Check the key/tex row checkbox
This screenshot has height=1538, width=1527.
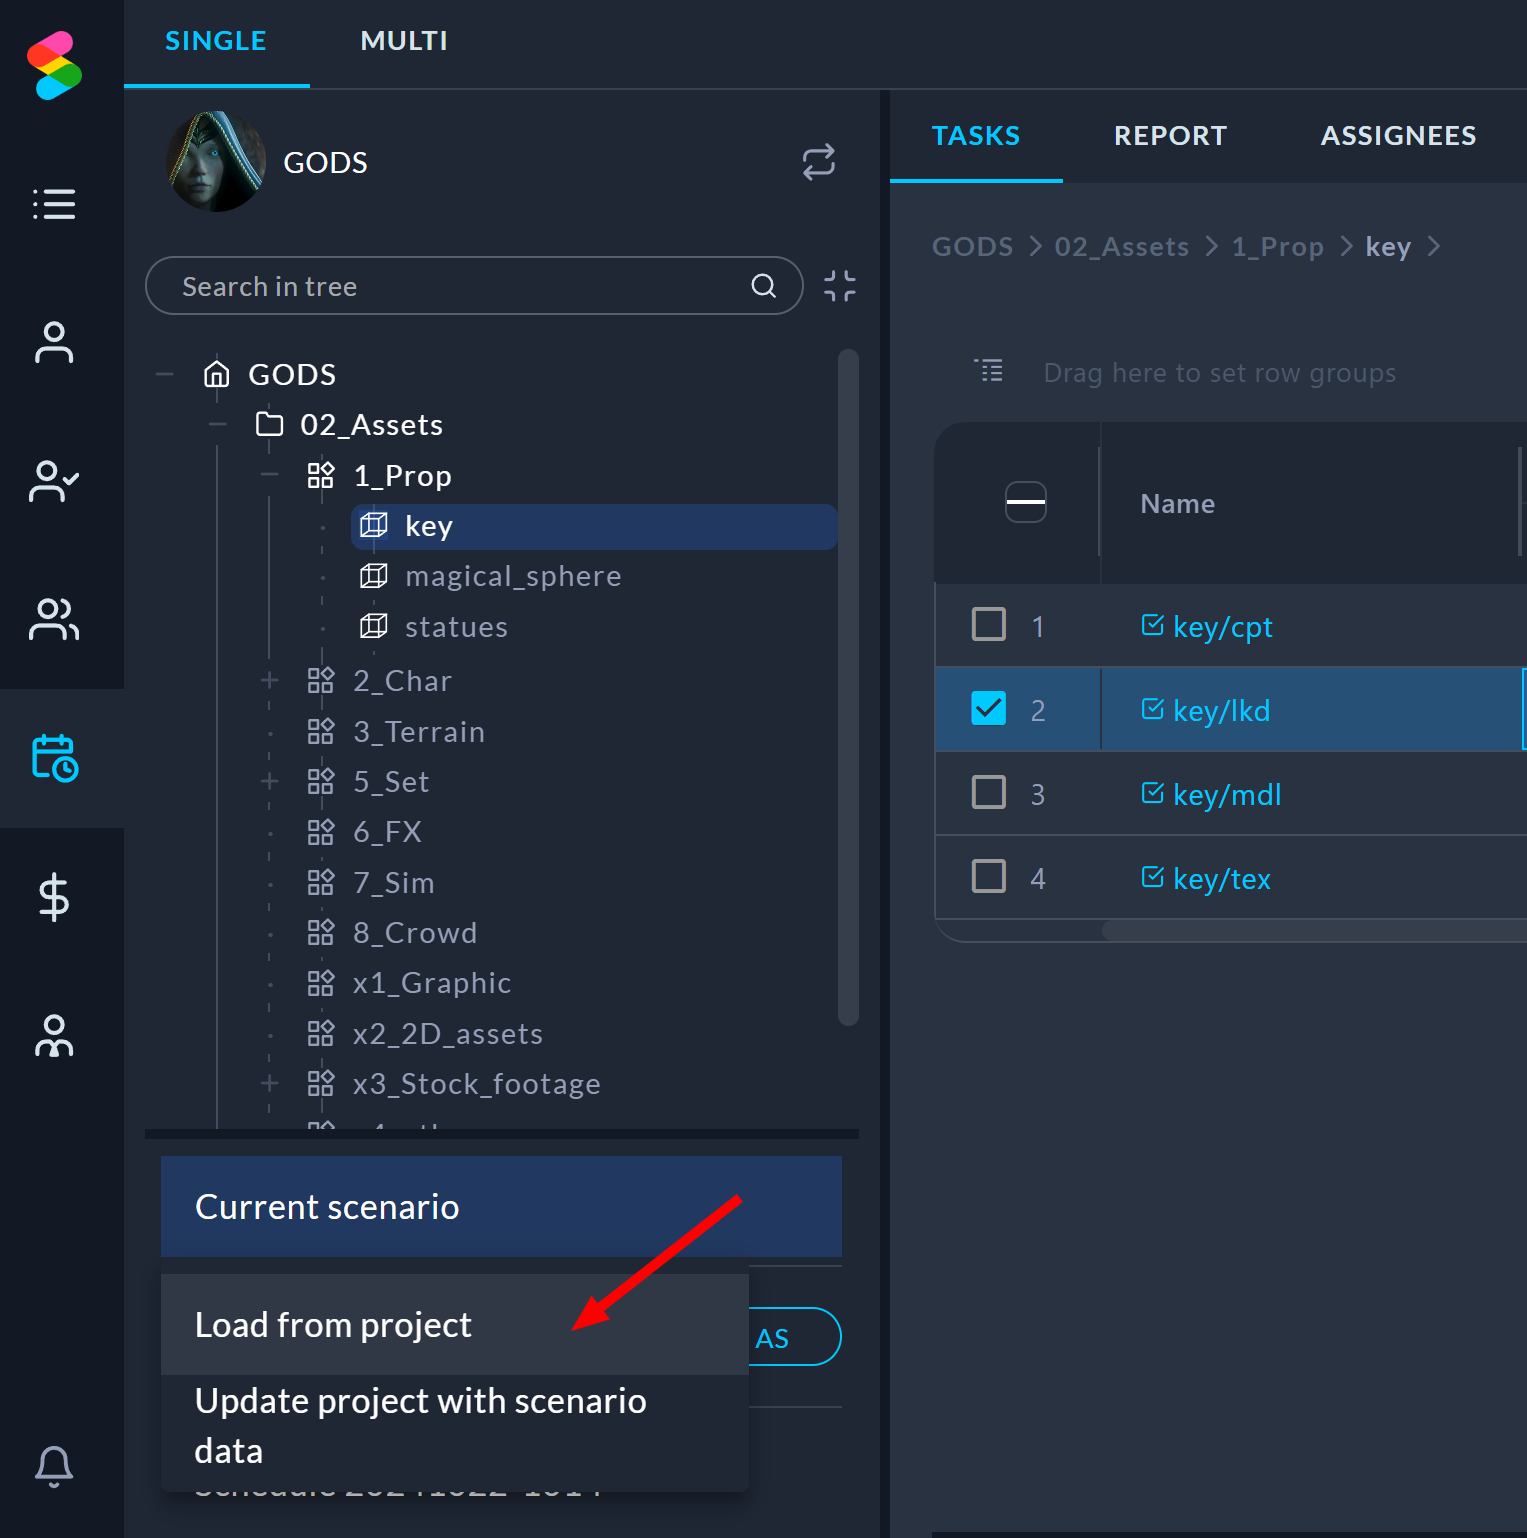pos(989,876)
